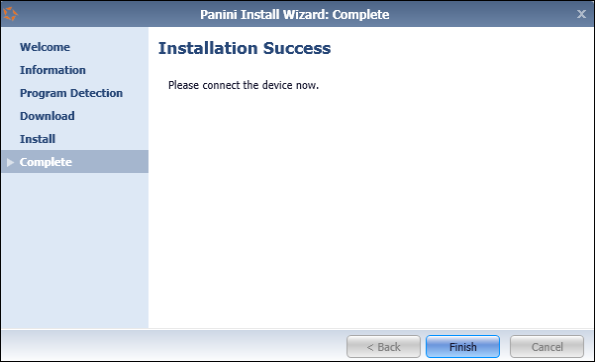Click the orange Panini logo icon
The height and width of the screenshot is (362, 595).
(x=10, y=14)
